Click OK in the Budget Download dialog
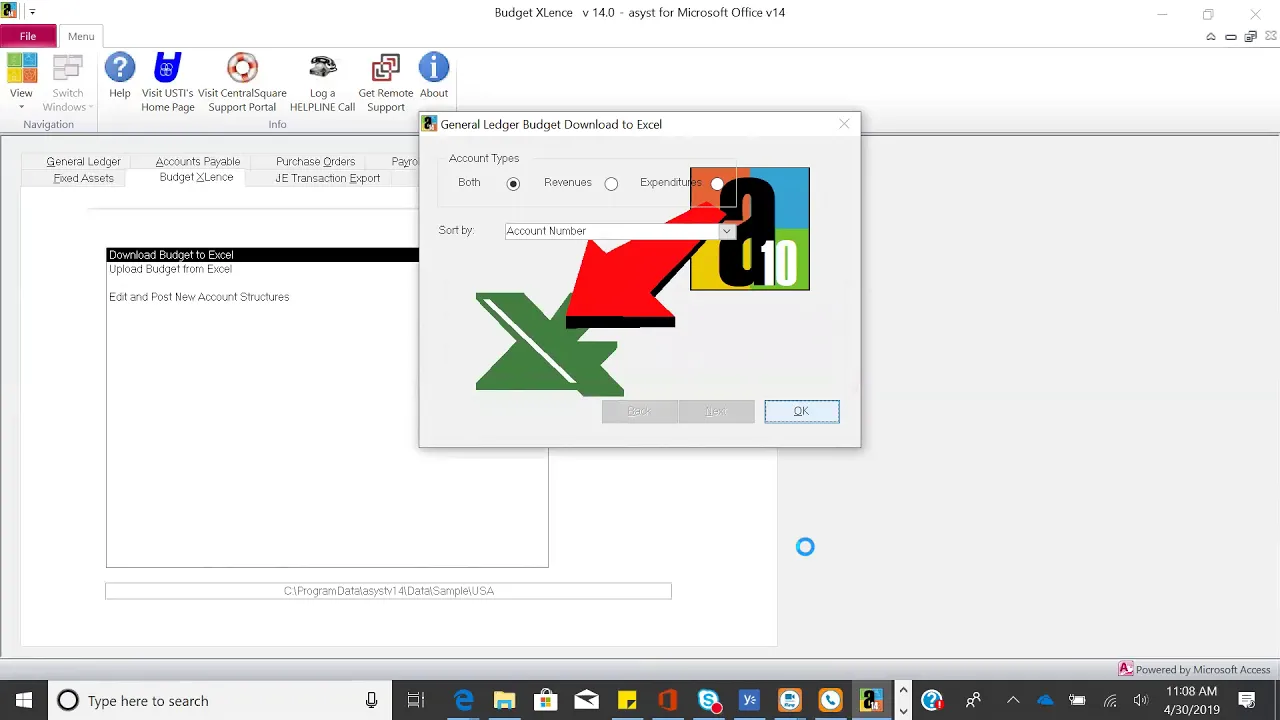 pyautogui.click(x=802, y=411)
